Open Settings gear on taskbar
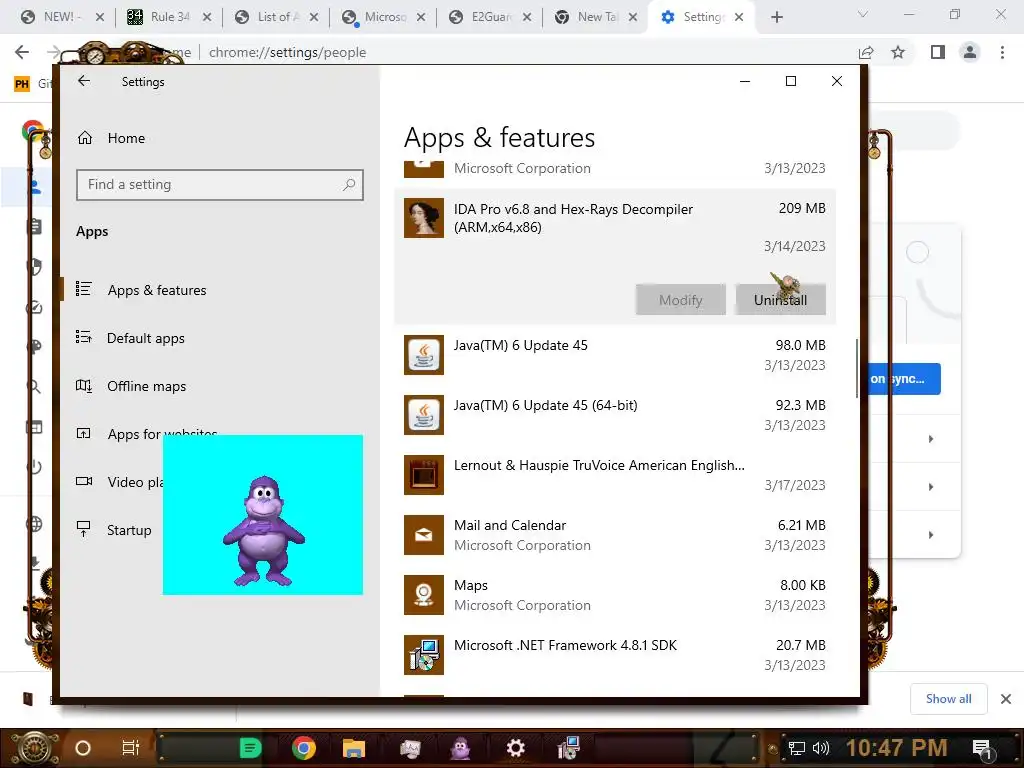Image resolution: width=1024 pixels, height=768 pixels. point(515,748)
